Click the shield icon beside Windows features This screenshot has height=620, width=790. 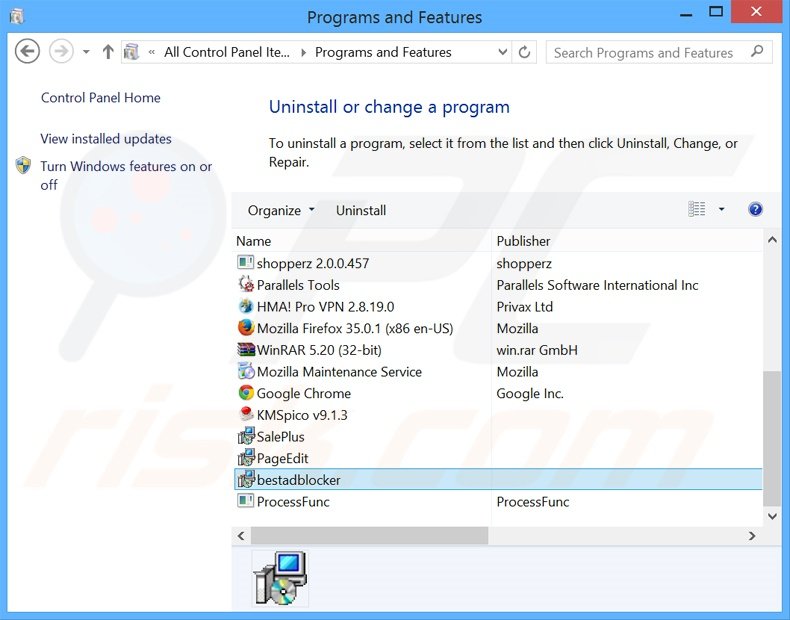(23, 166)
